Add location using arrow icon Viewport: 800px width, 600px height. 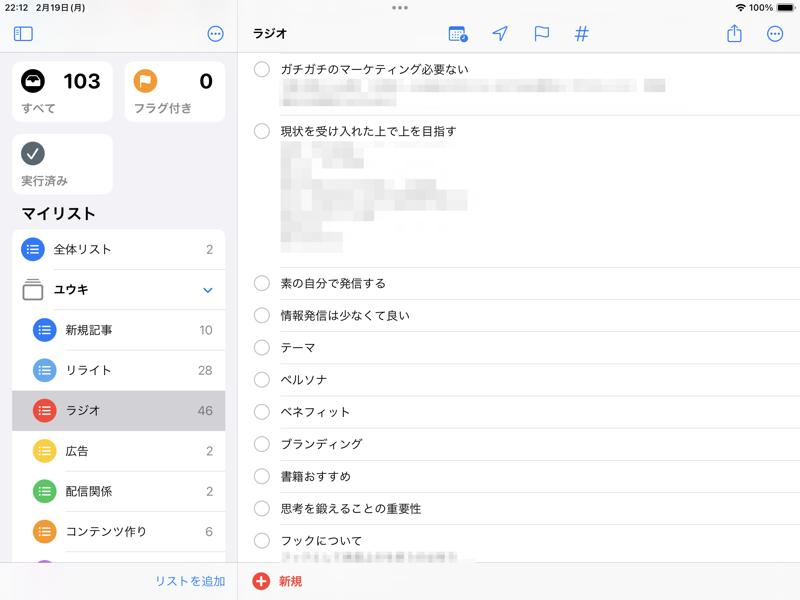tap(500, 34)
